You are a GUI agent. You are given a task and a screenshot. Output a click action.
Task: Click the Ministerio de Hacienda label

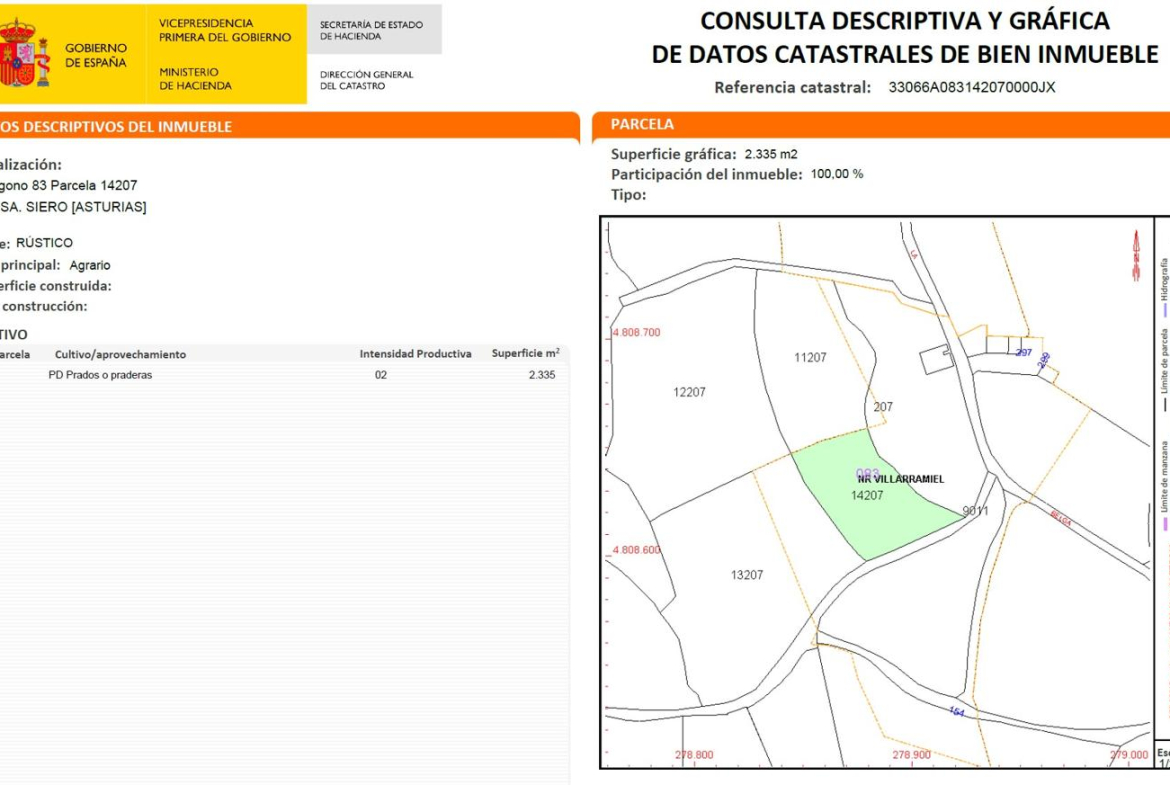coord(195,79)
